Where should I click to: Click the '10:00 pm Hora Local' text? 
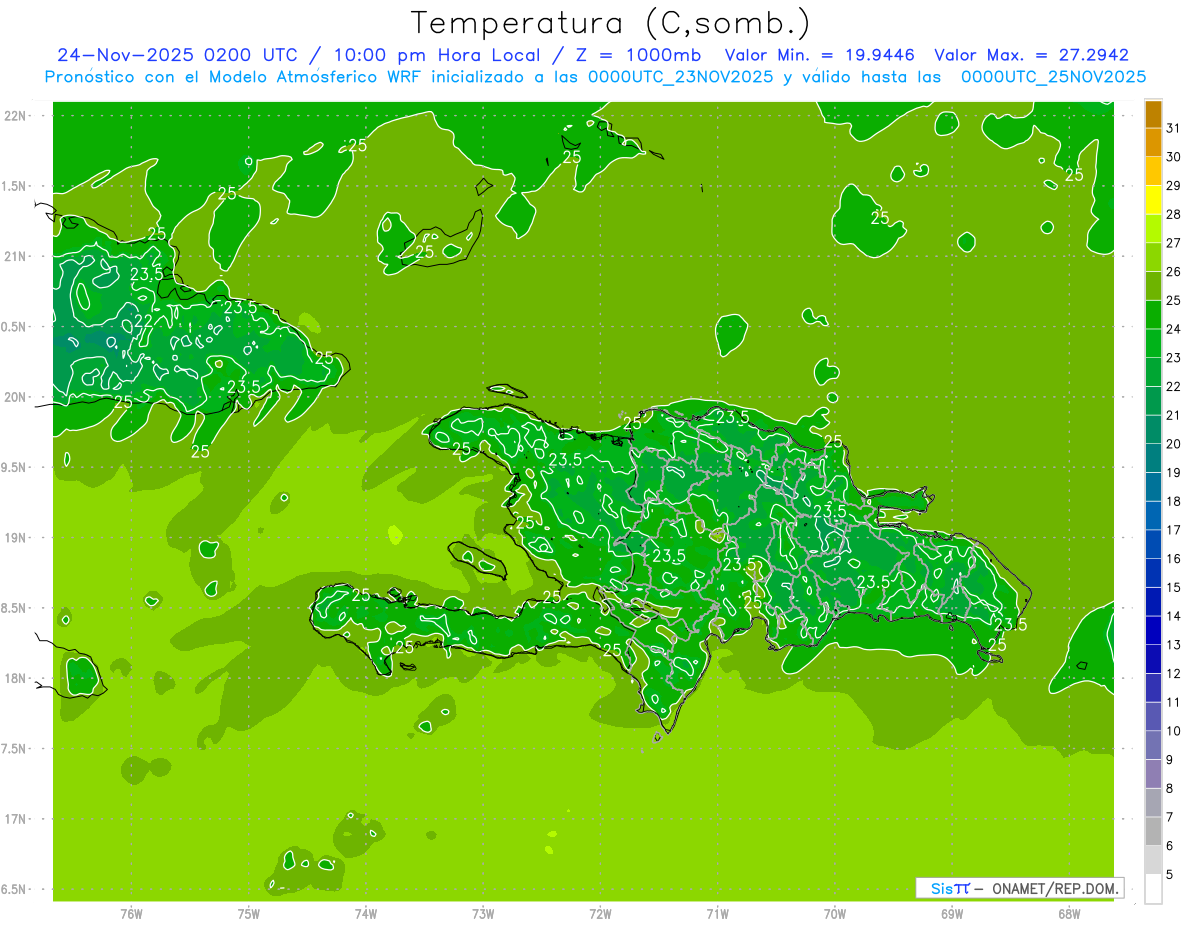click(x=436, y=55)
